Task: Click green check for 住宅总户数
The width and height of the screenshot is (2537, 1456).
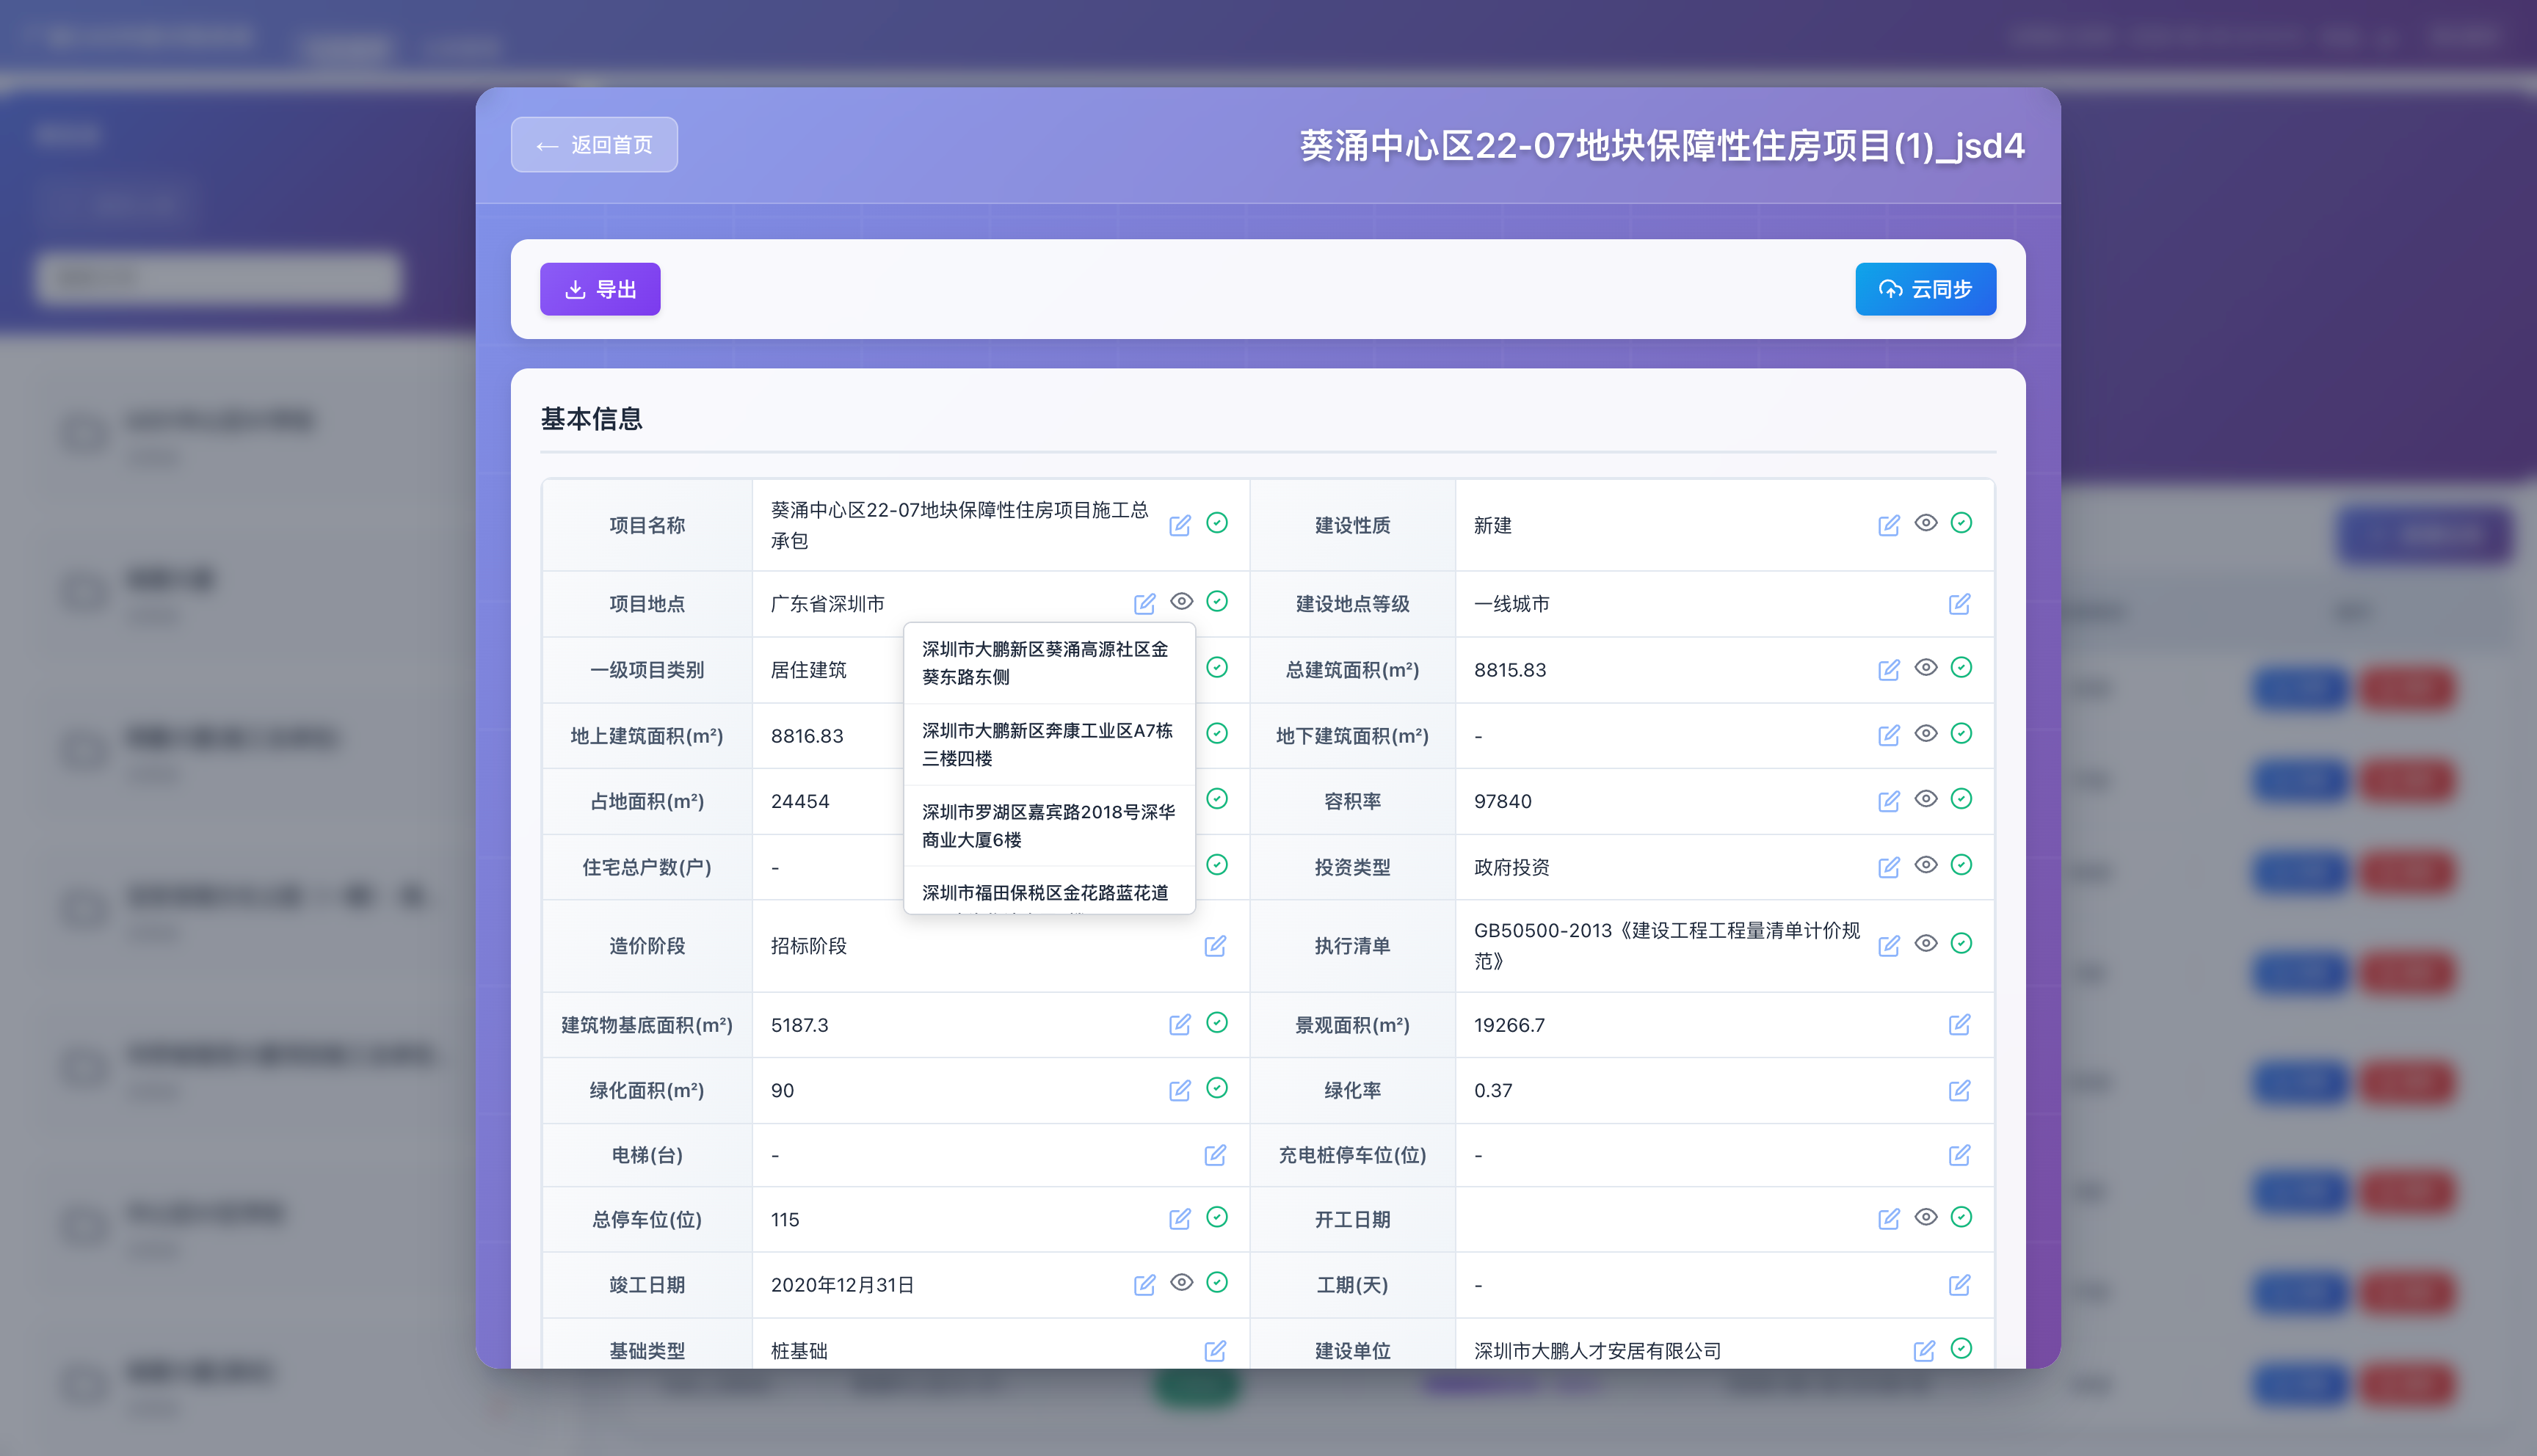Action: tap(1217, 865)
